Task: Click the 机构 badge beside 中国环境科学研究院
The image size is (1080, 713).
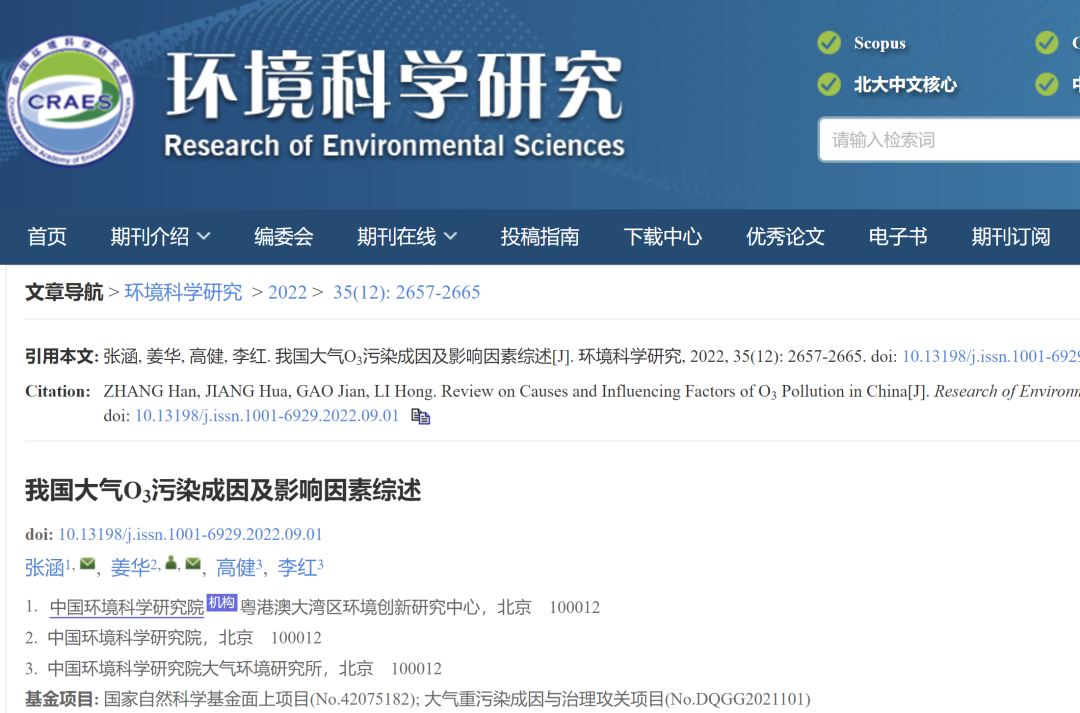Action: tap(222, 602)
